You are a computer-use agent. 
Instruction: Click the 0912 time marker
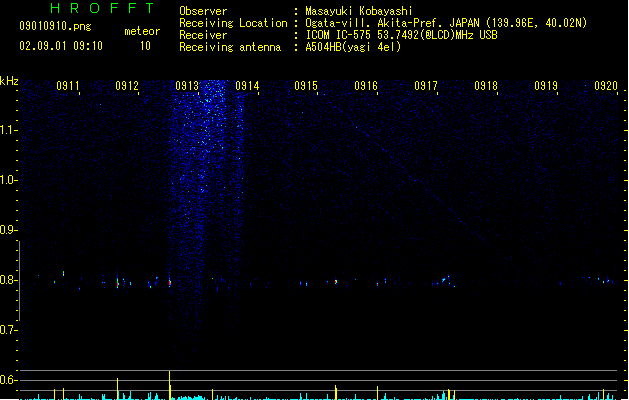(127, 86)
